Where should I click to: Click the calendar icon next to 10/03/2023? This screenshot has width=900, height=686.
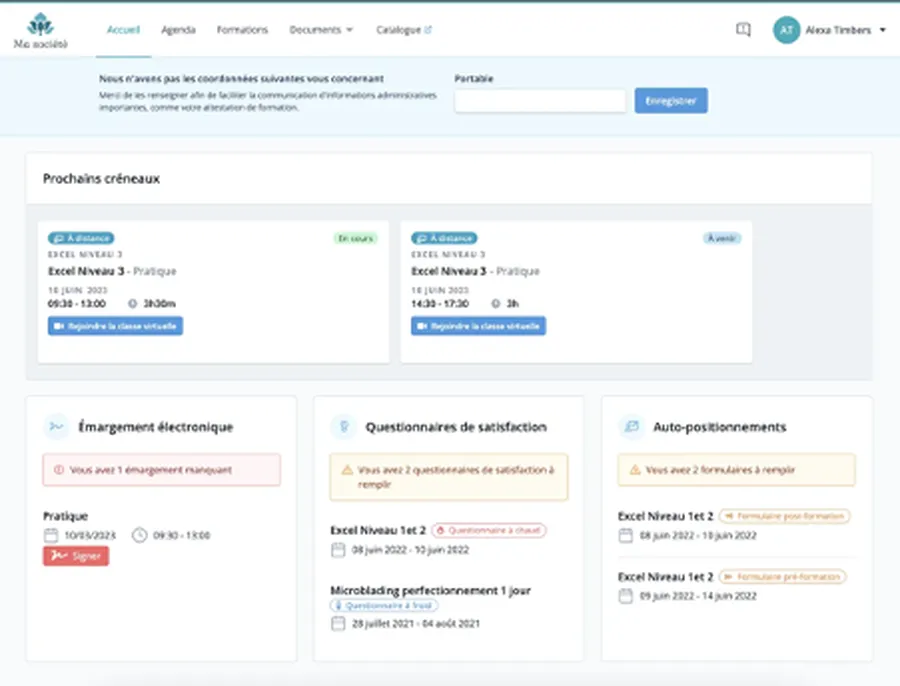coord(51,535)
